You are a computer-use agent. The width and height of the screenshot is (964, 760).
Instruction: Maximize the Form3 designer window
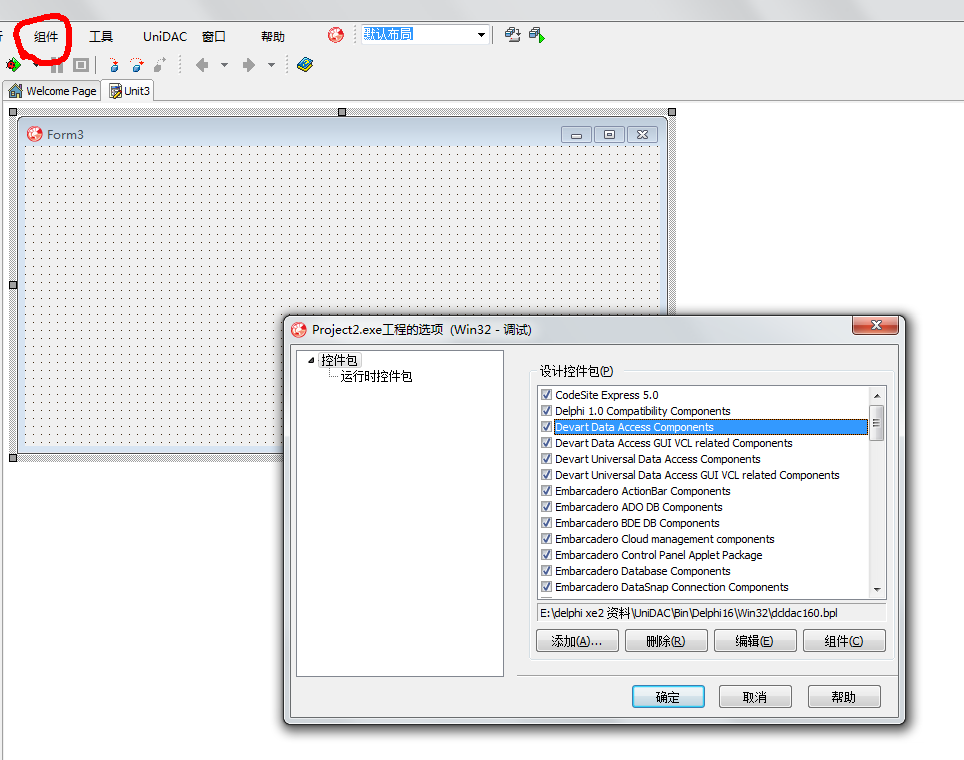pyautogui.click(x=609, y=135)
